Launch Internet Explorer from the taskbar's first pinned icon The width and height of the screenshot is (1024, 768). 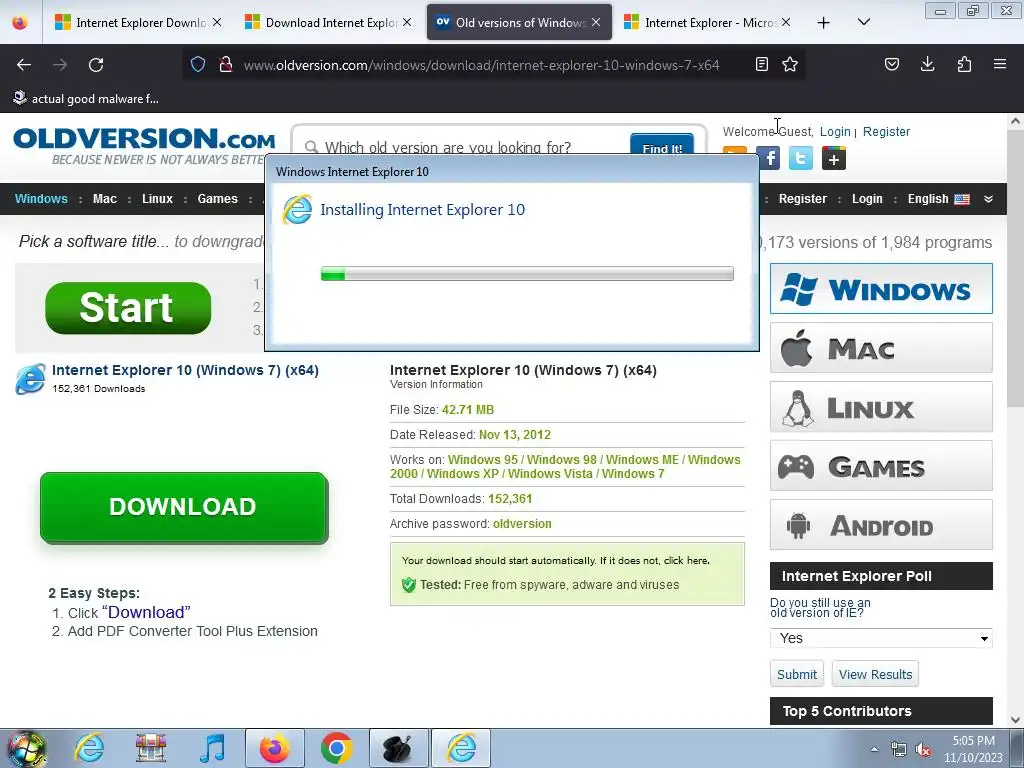[x=89, y=748]
